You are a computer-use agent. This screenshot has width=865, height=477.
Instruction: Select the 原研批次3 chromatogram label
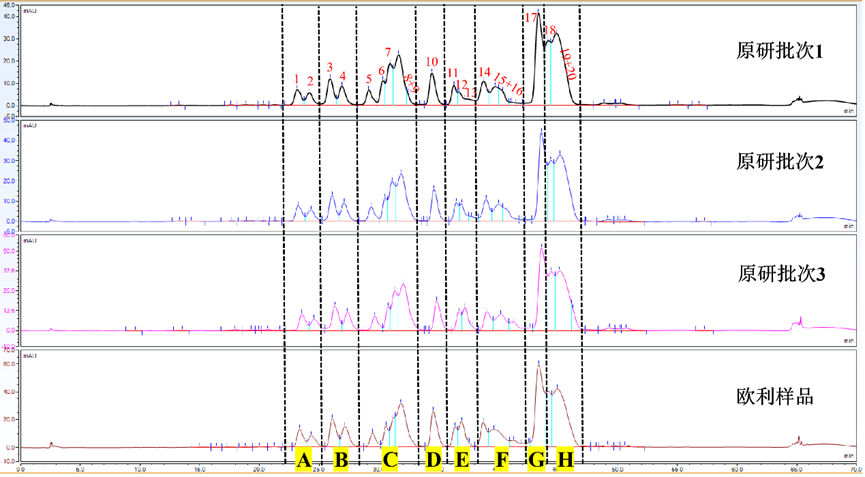click(781, 274)
